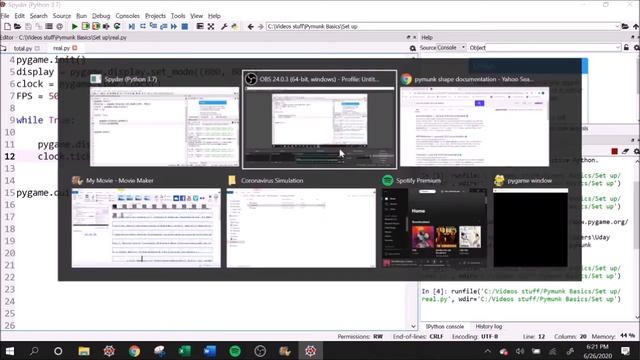This screenshot has height=360, width=640.
Task: Open the Debug menu
Action: (101, 16)
